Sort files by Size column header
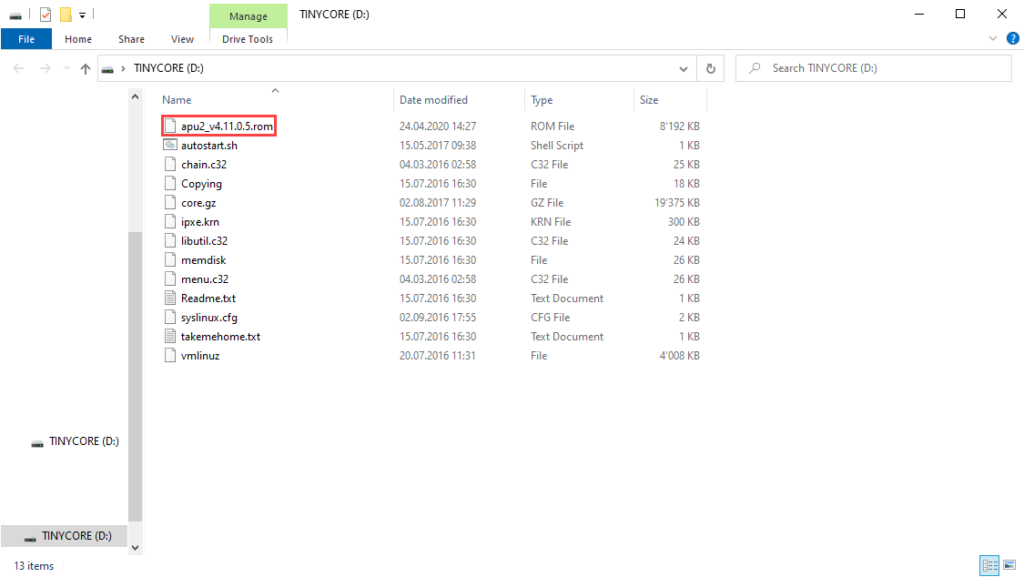 [649, 100]
